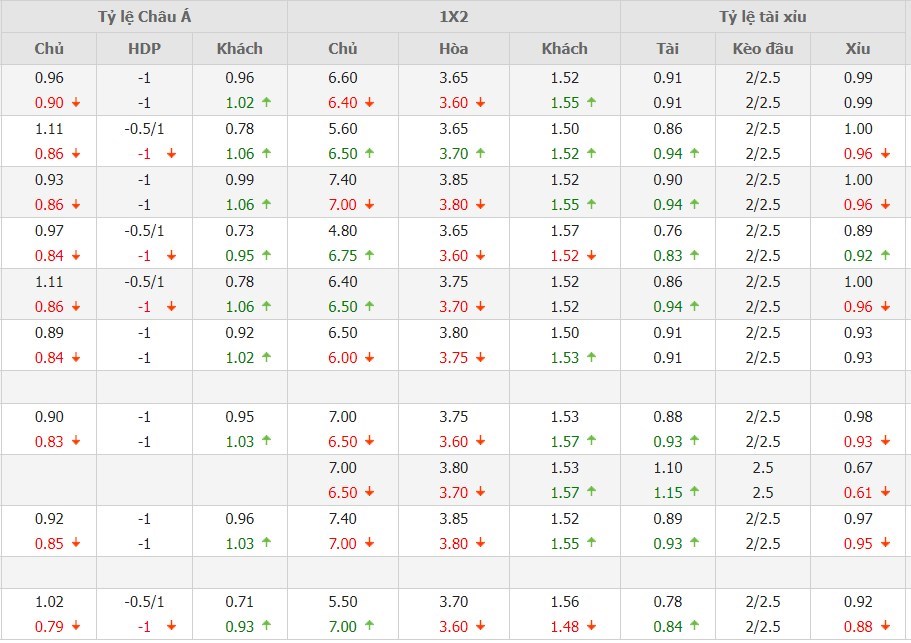Click the green up arrow beside 0.92
This screenshot has height=643, width=911.
pos(884,256)
